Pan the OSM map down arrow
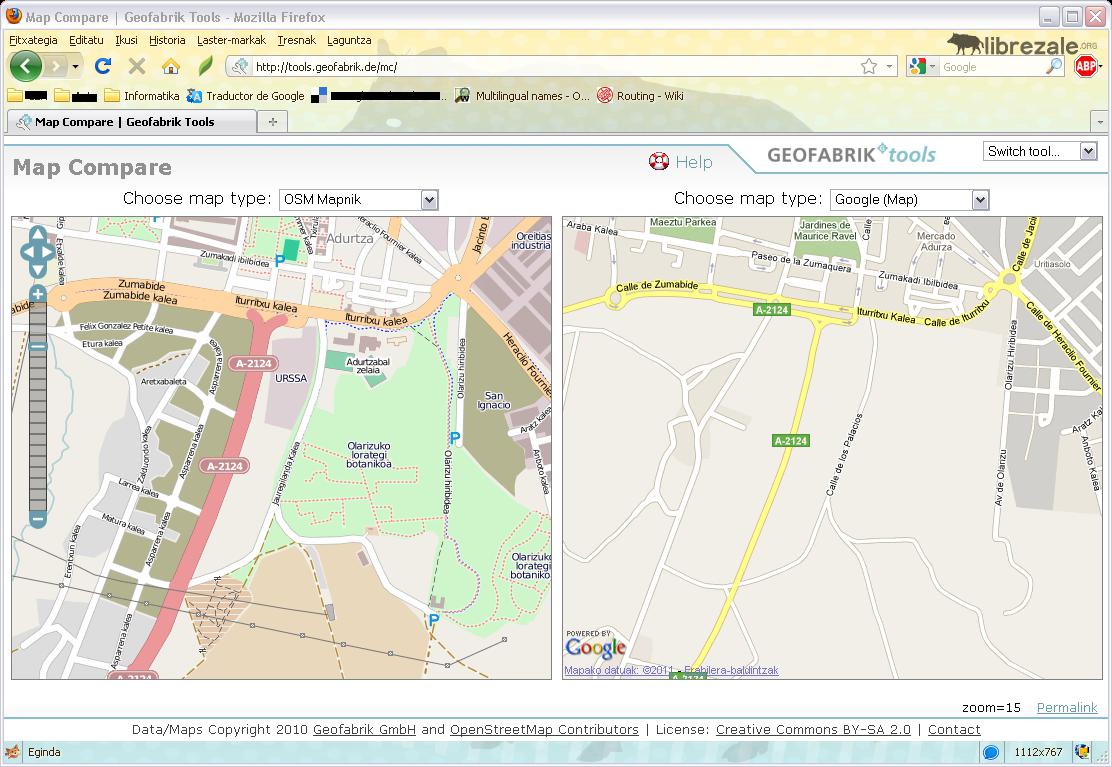The image size is (1112, 767). [38, 270]
